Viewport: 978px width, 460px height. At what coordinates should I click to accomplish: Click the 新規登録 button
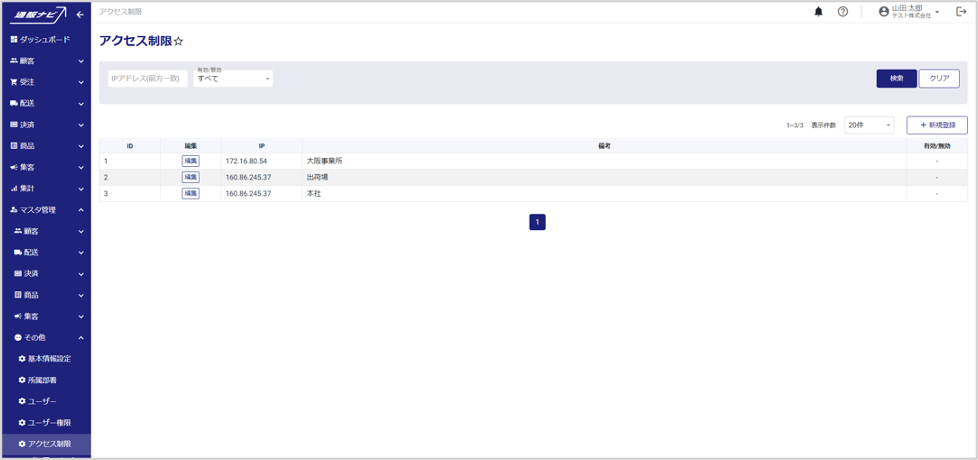click(937, 125)
